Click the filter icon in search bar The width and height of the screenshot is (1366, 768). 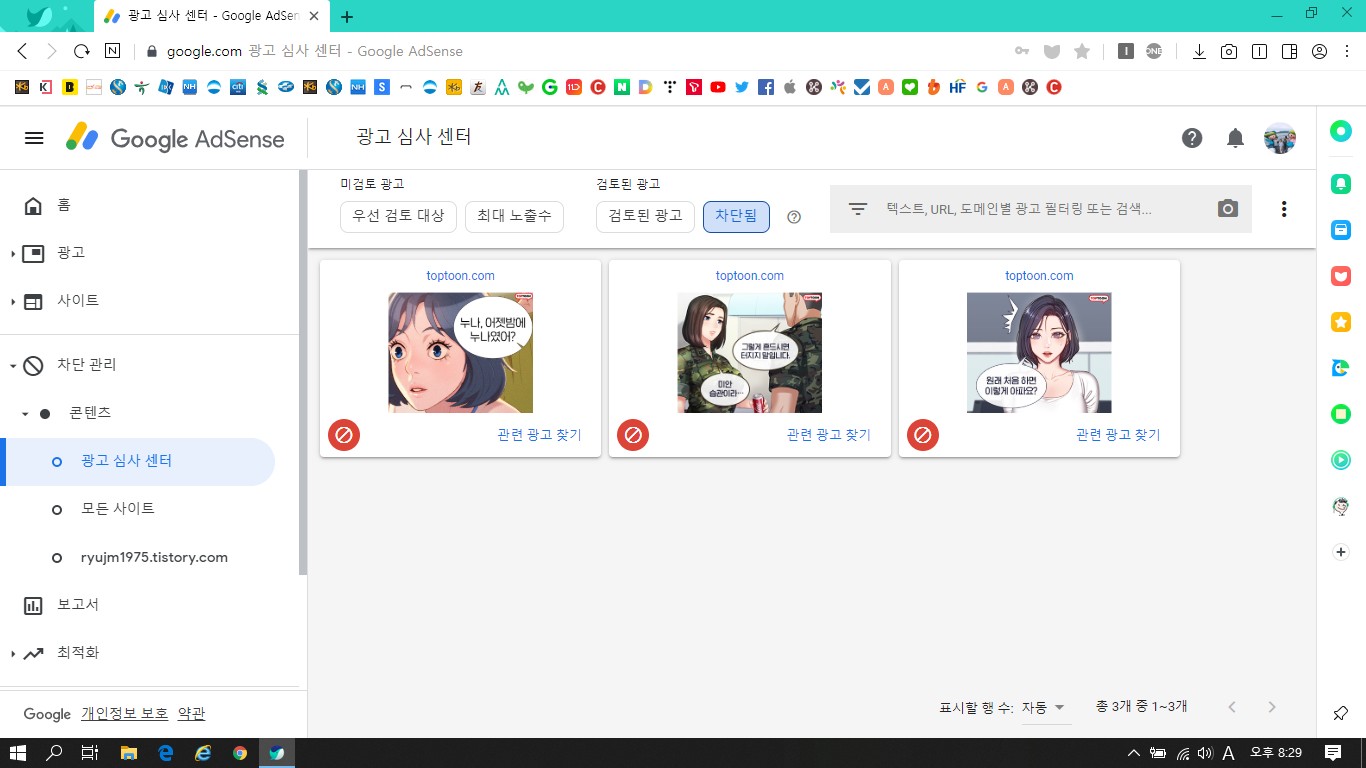point(857,209)
